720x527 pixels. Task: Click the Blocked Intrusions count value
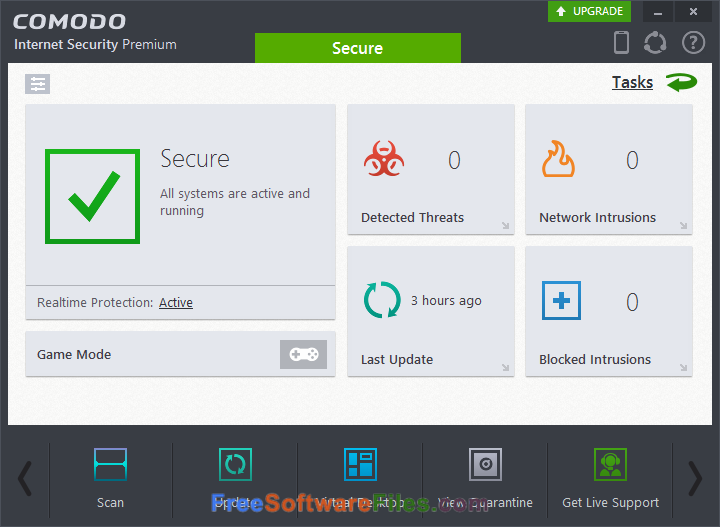click(x=632, y=302)
